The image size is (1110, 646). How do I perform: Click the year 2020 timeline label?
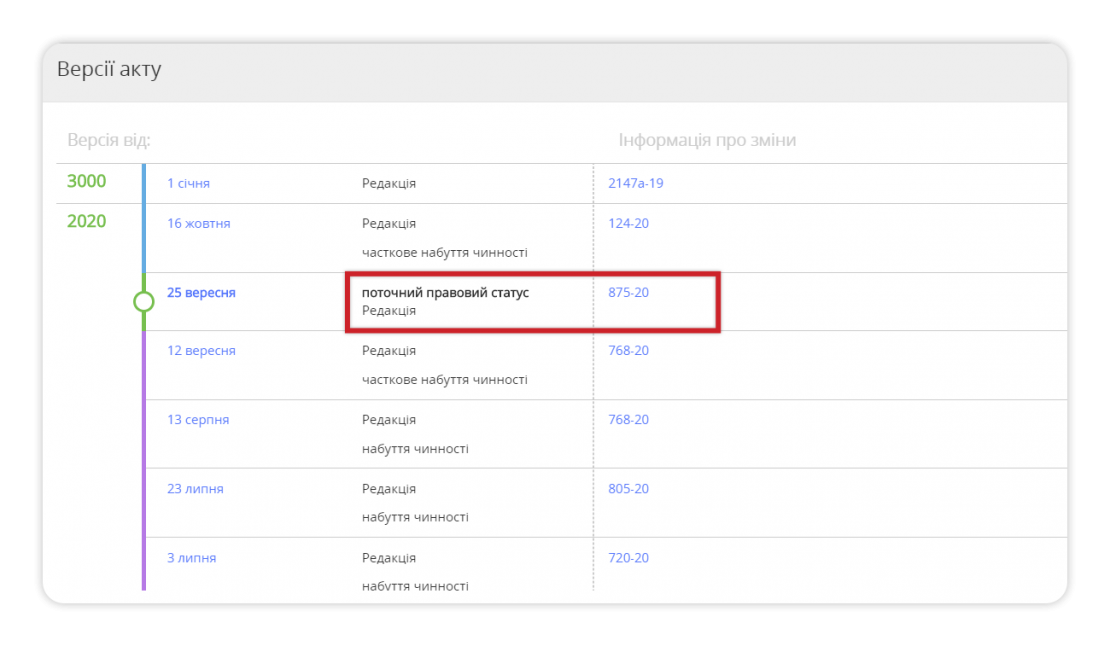point(85,221)
